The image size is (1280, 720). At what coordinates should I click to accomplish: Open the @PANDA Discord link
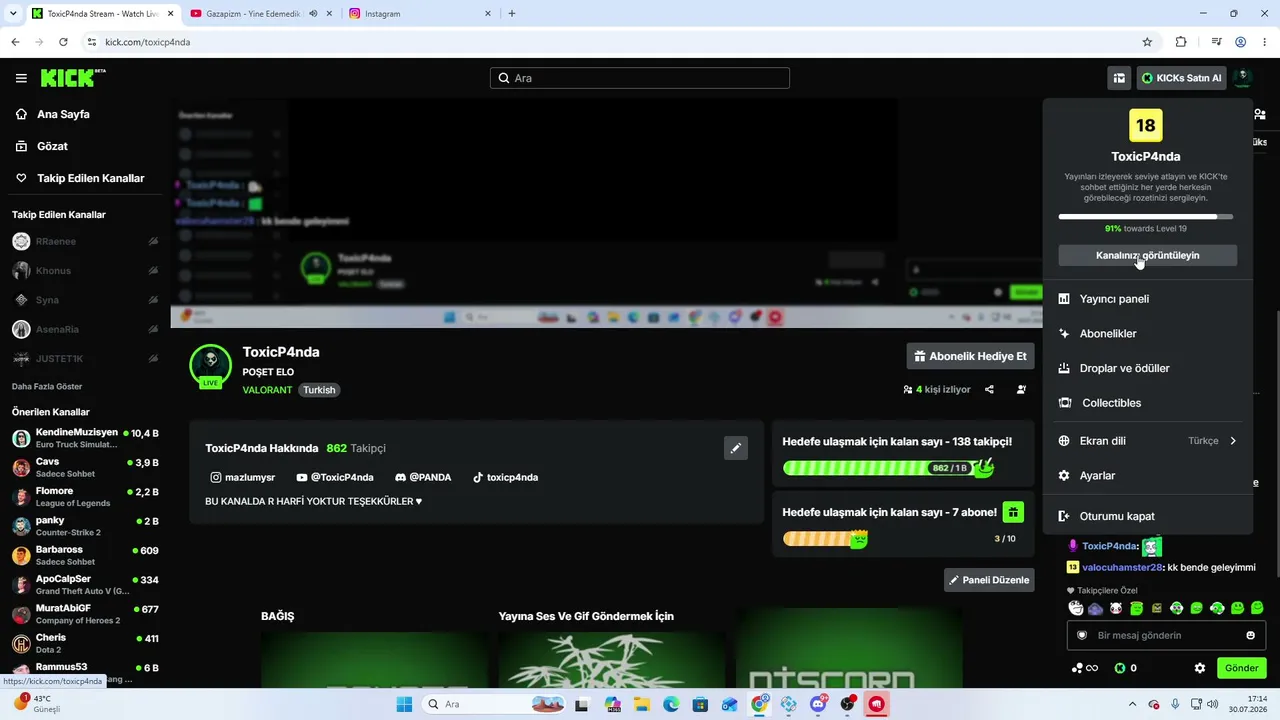(x=423, y=477)
